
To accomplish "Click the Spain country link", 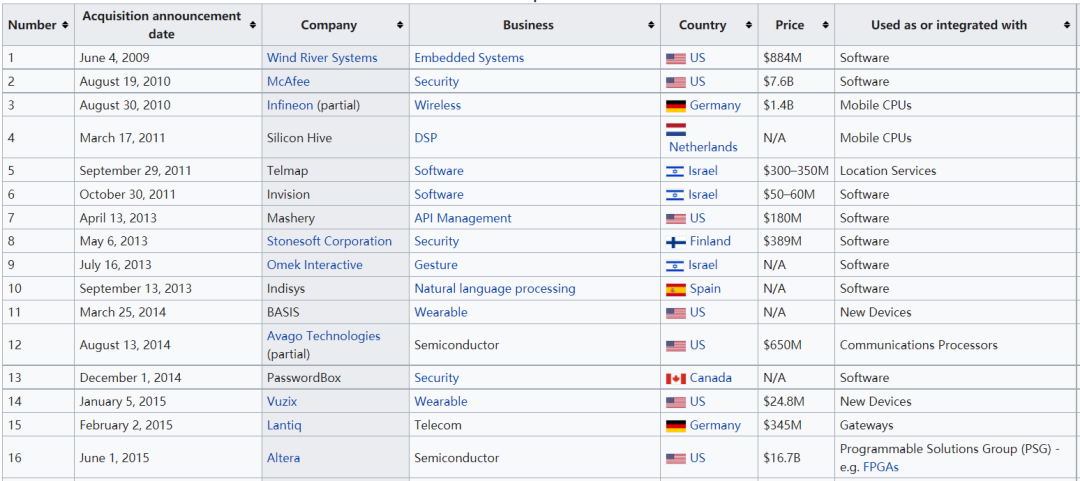I will 705,289.
